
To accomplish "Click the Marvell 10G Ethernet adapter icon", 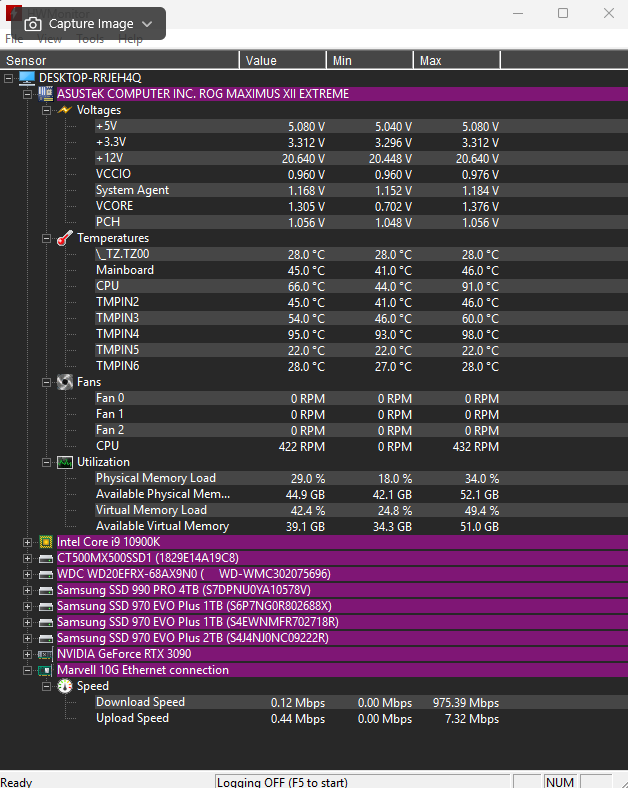I will (x=46, y=670).
